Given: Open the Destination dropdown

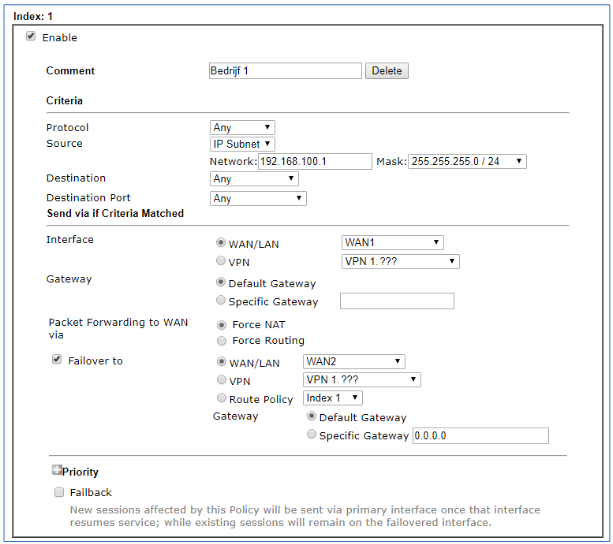Looking at the screenshot, I should (x=254, y=179).
